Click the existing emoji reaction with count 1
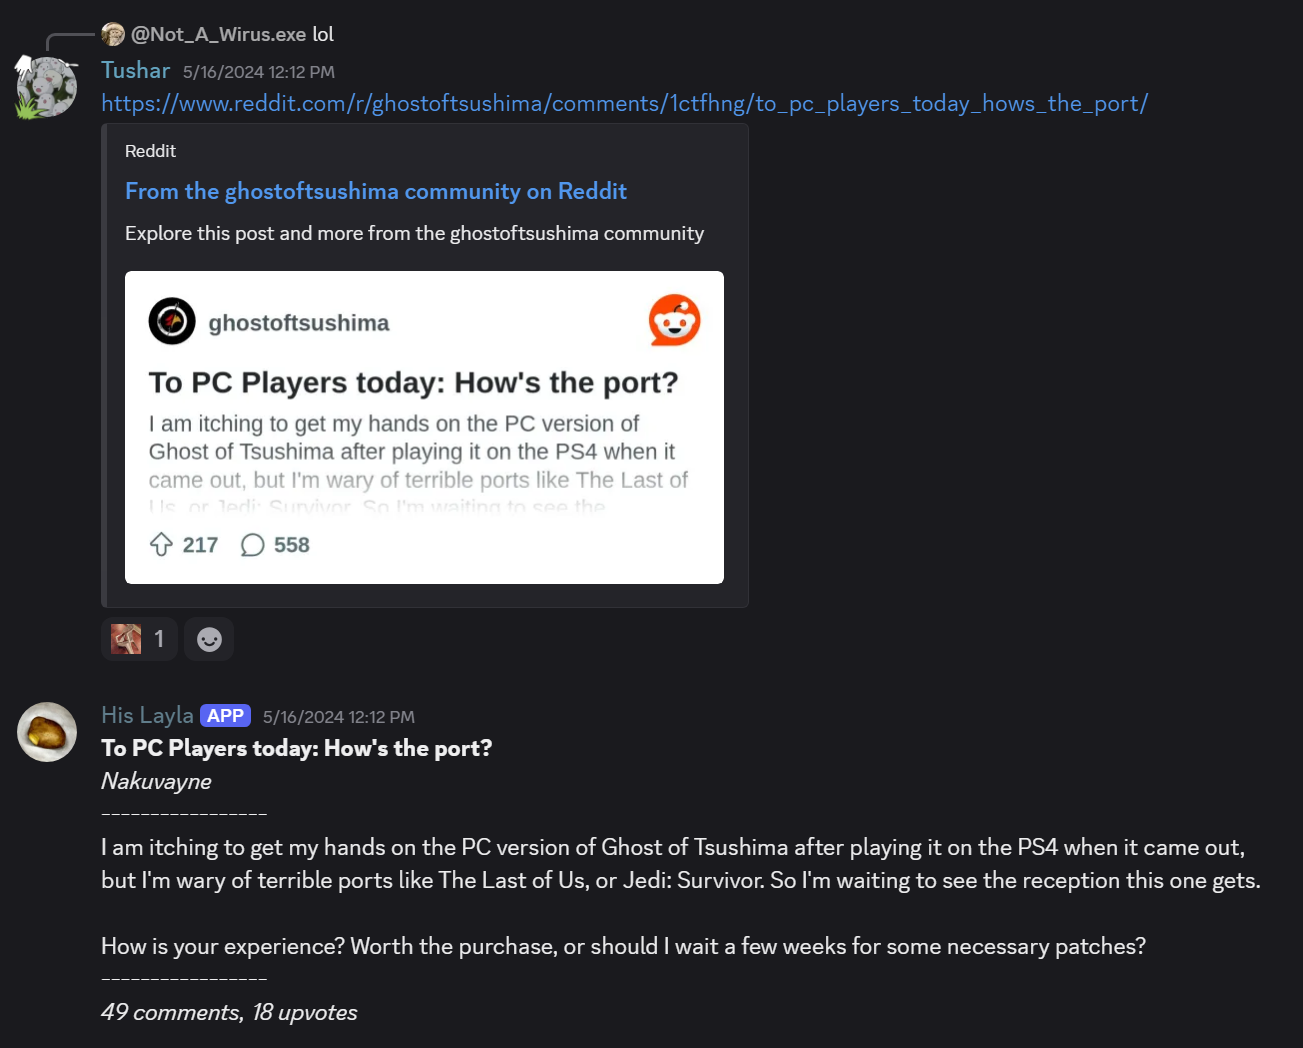The height and width of the screenshot is (1048, 1303). coord(139,638)
